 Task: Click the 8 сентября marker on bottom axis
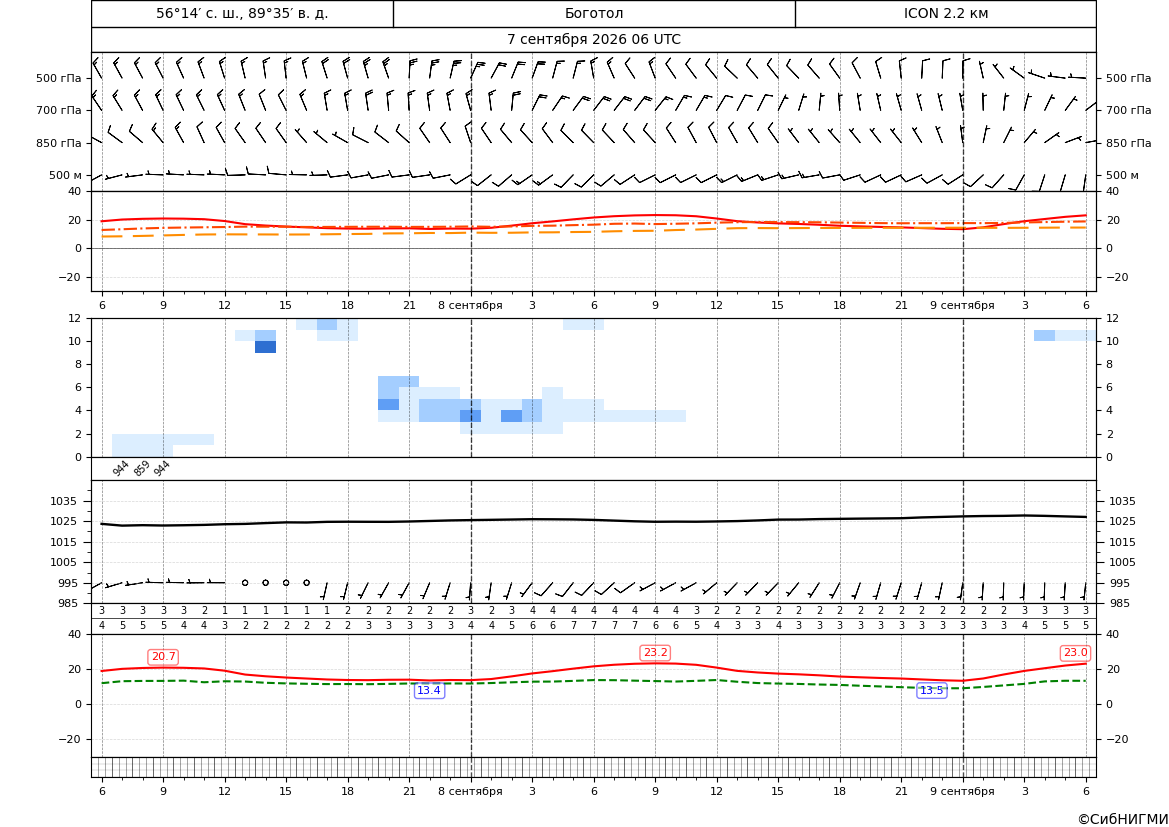click(470, 791)
